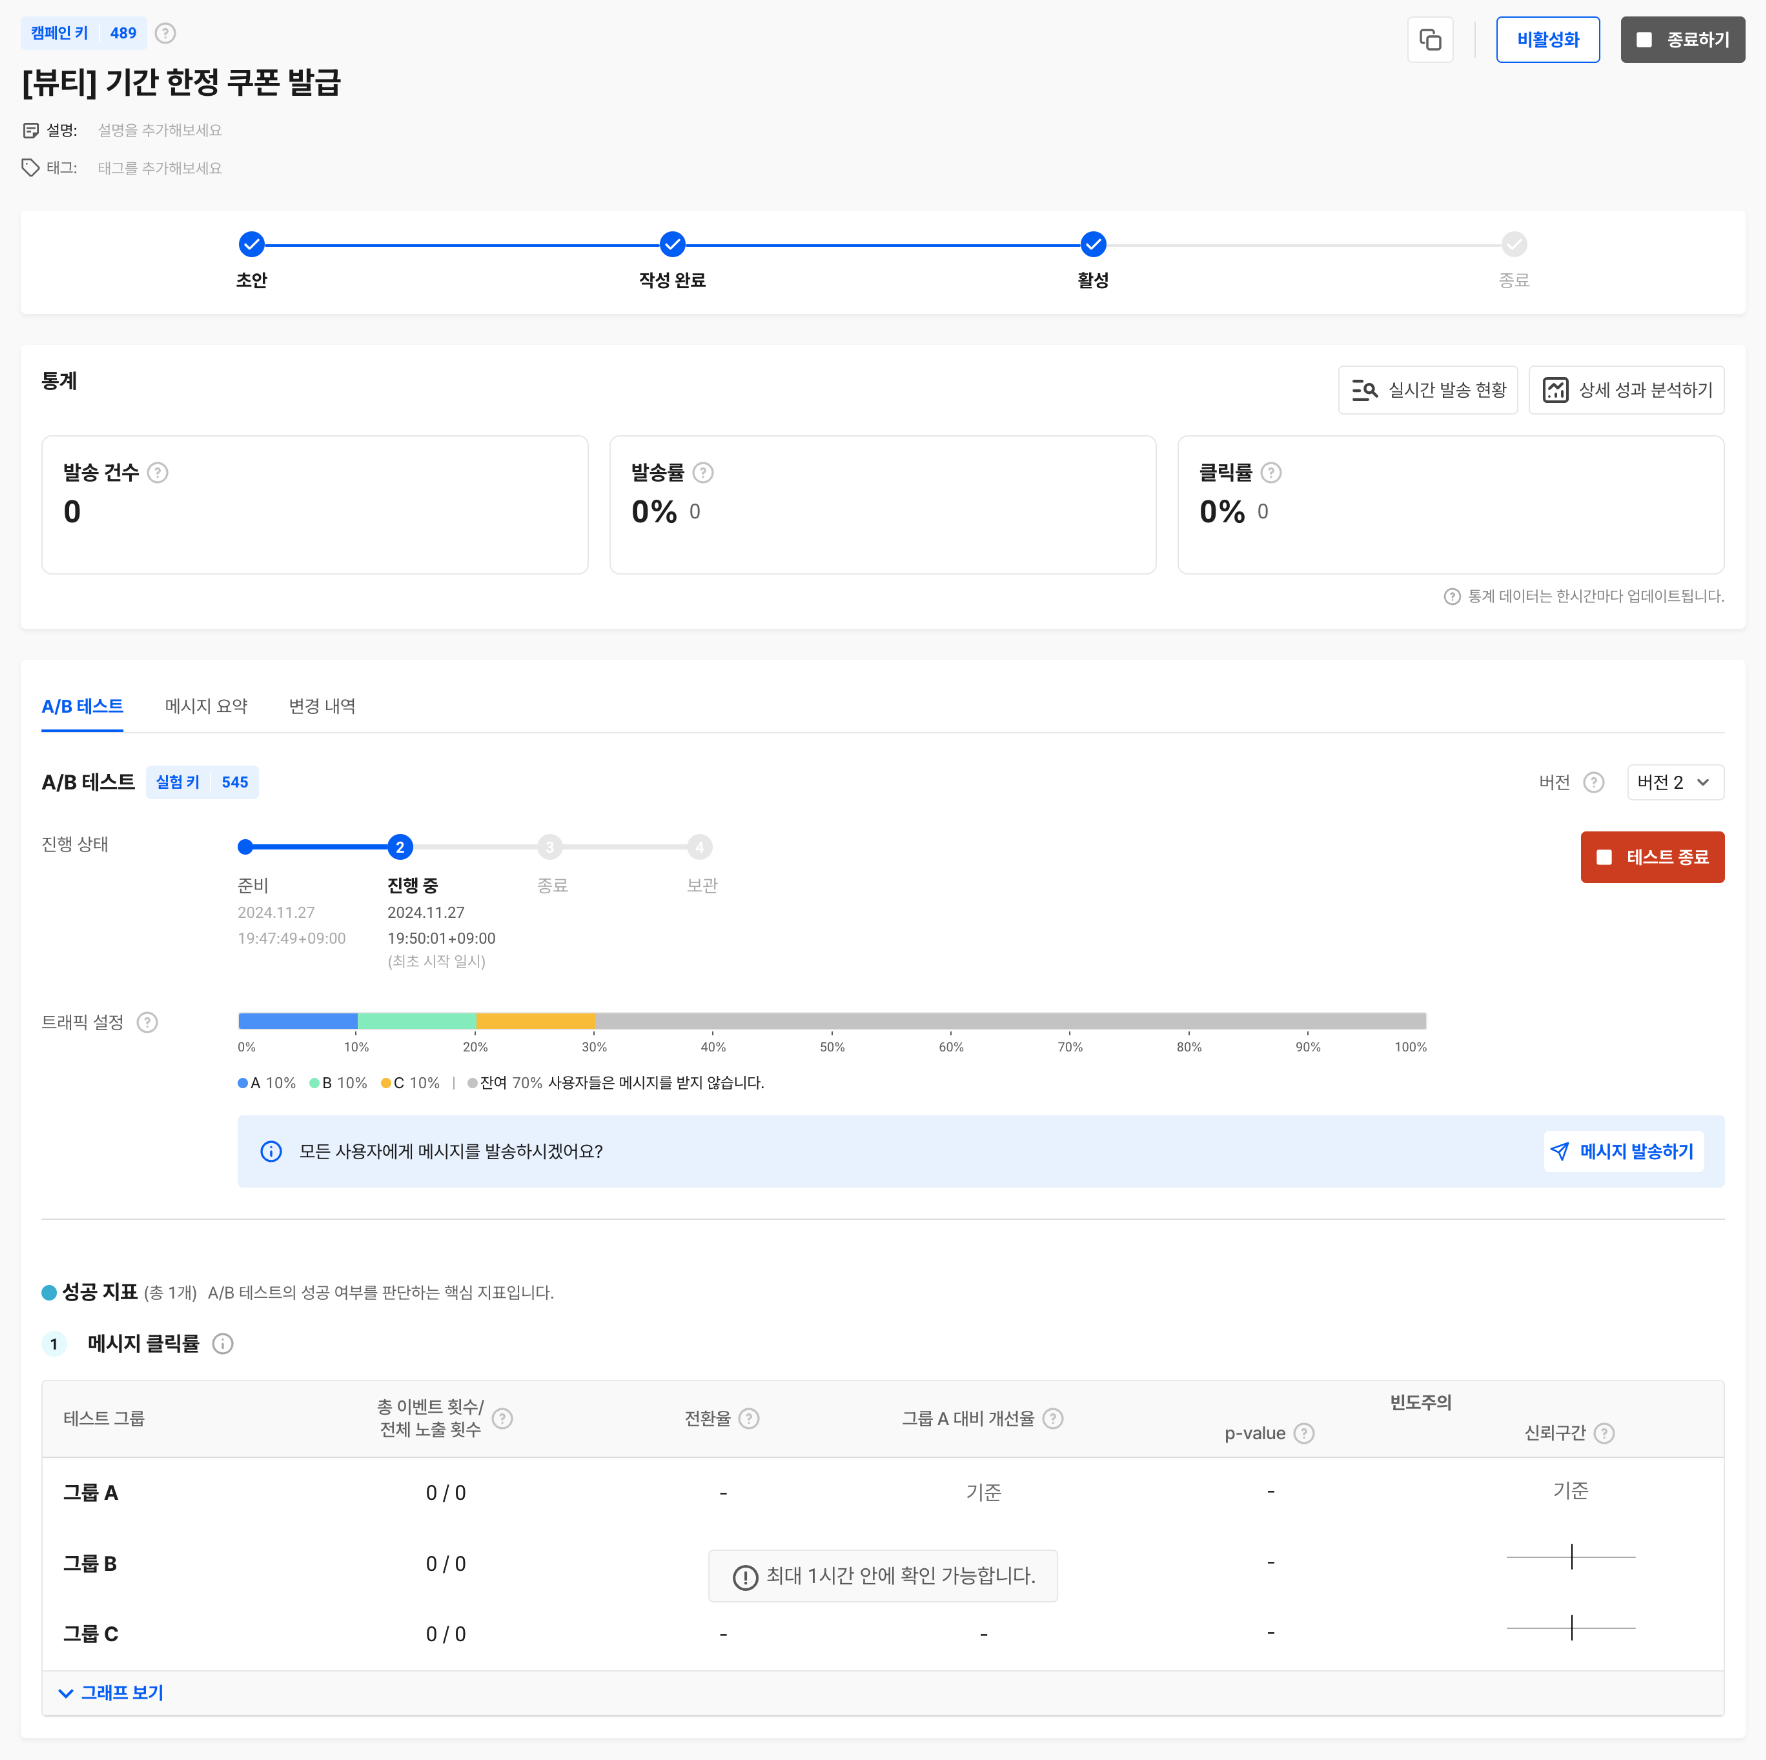
Task: Click help icon next to 전환율 column
Action: [749, 1419]
